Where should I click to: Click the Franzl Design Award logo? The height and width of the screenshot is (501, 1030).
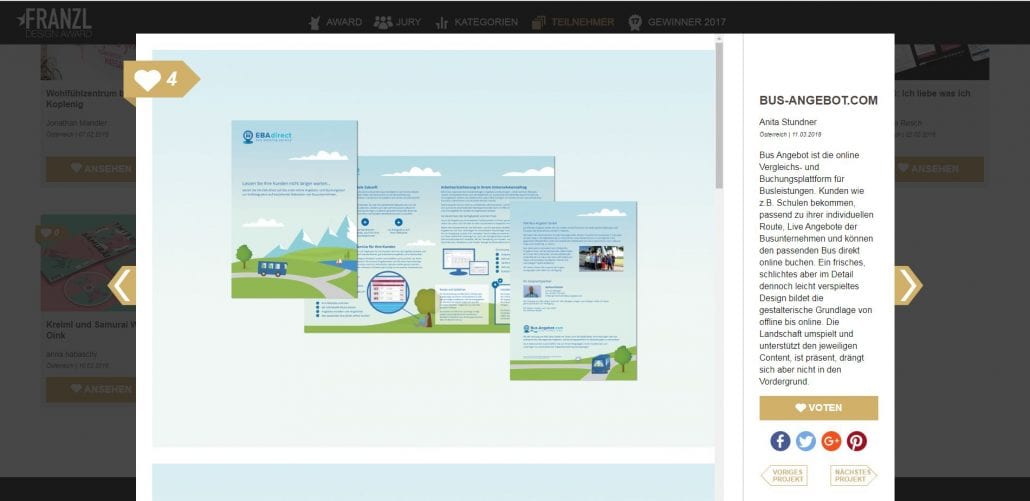(55, 22)
